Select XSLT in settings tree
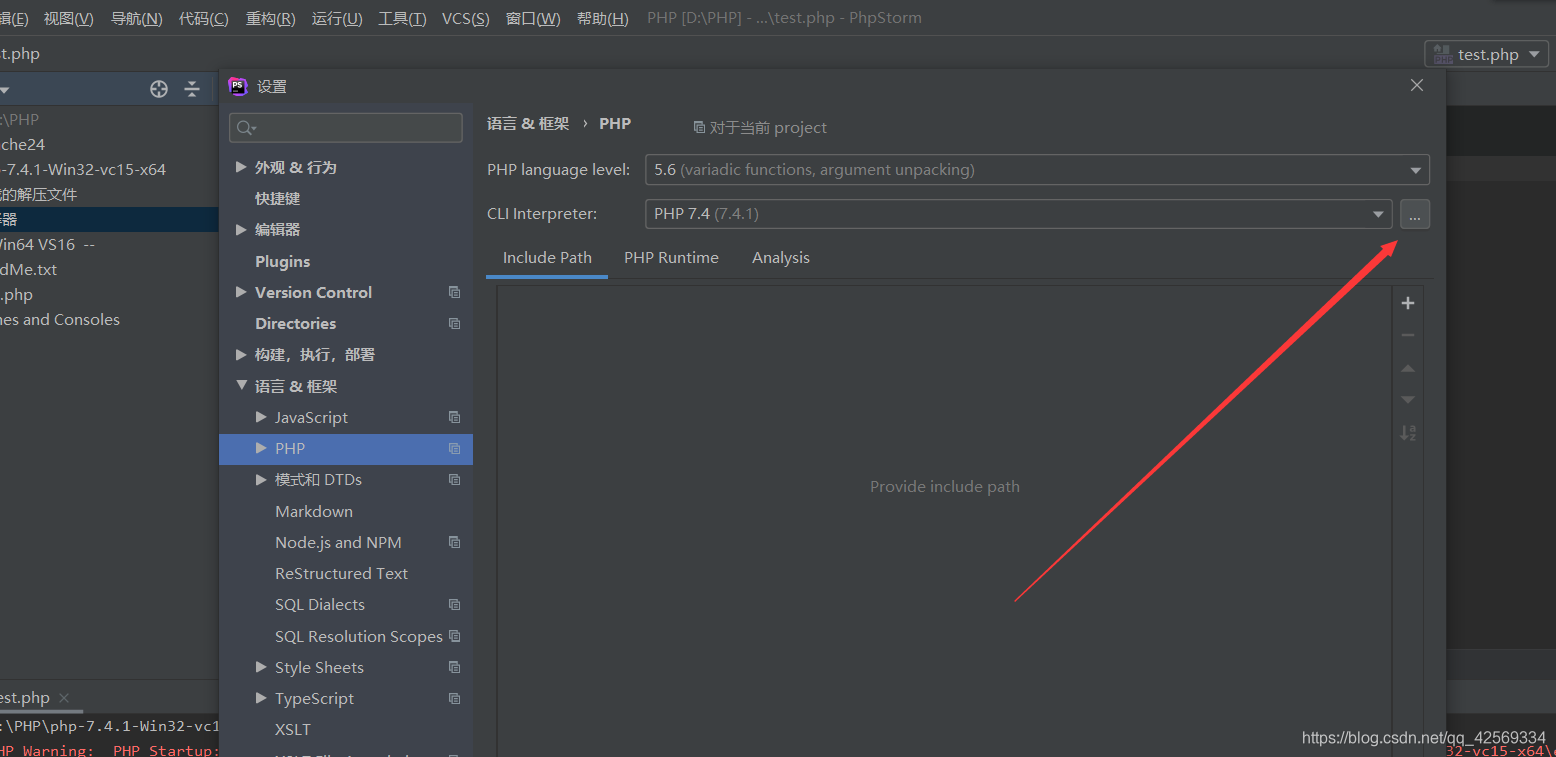The width and height of the screenshot is (1556, 757). tap(292, 729)
